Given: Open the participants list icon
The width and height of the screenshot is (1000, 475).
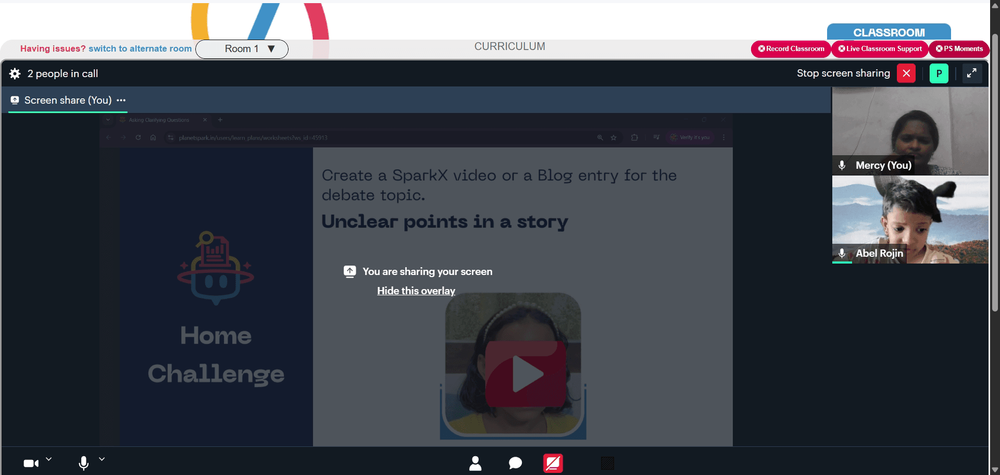Looking at the screenshot, I should pos(475,463).
